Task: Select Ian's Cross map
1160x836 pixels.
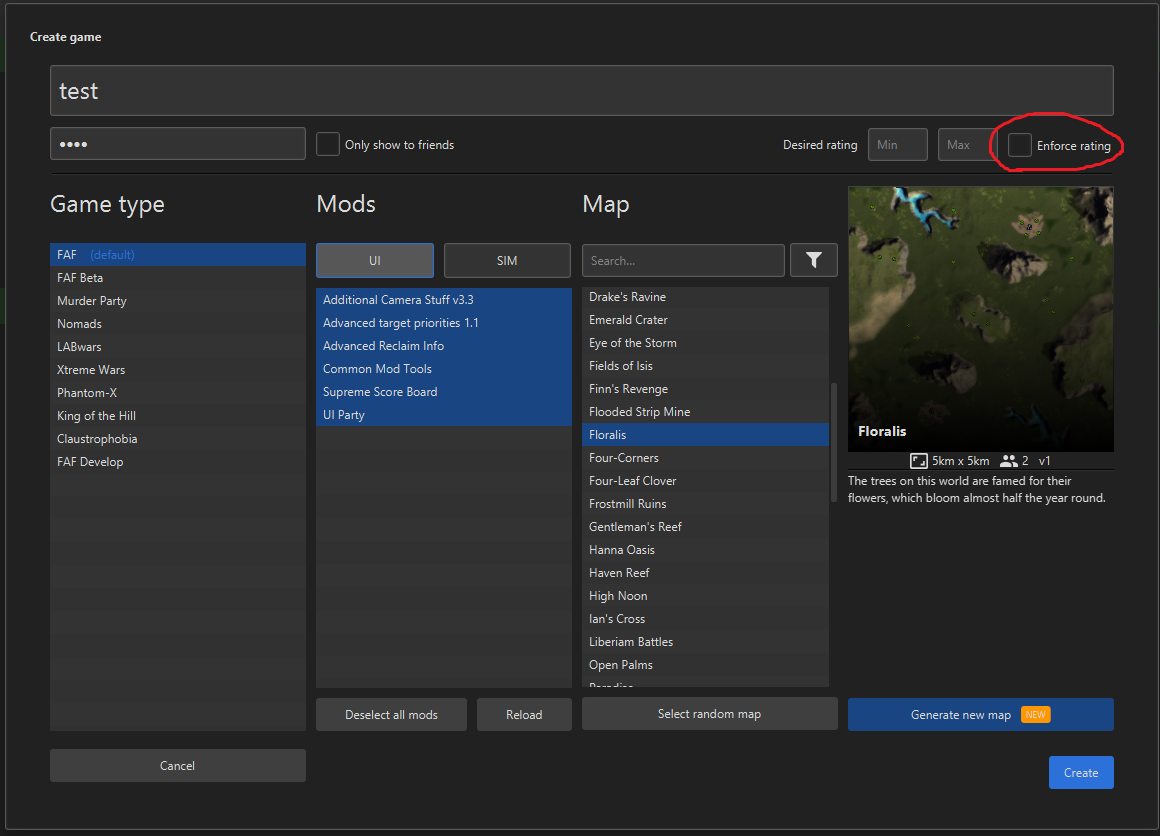Action: coord(705,618)
